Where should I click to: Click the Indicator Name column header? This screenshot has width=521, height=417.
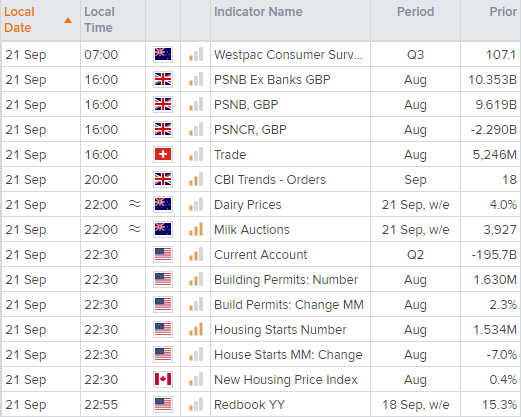tap(258, 12)
